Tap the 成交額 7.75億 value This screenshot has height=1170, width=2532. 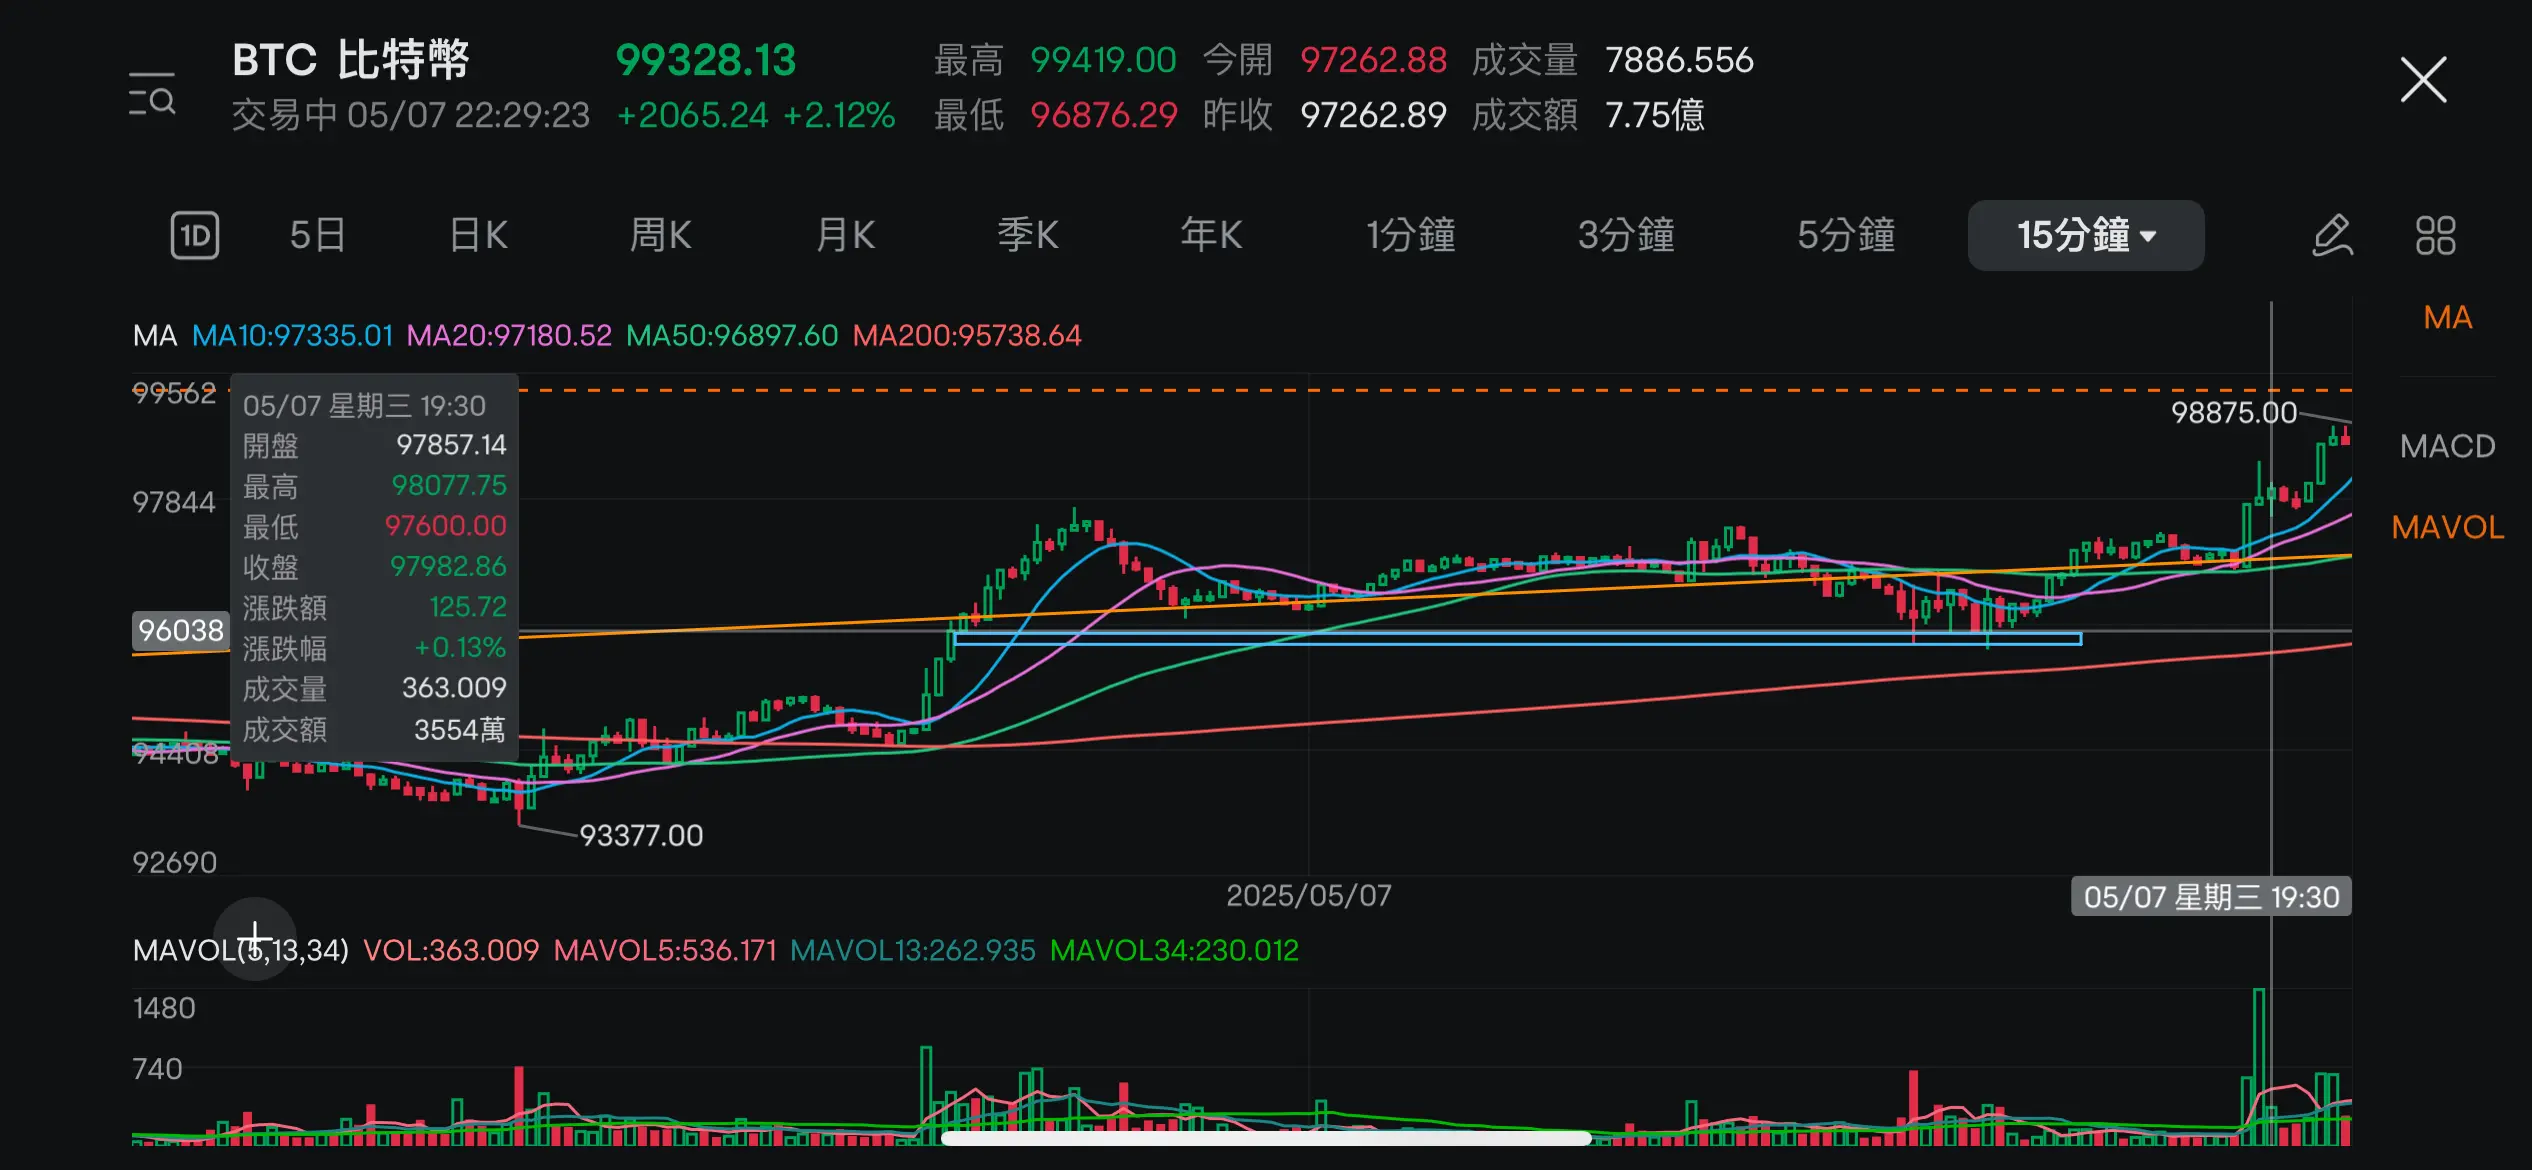point(1654,115)
